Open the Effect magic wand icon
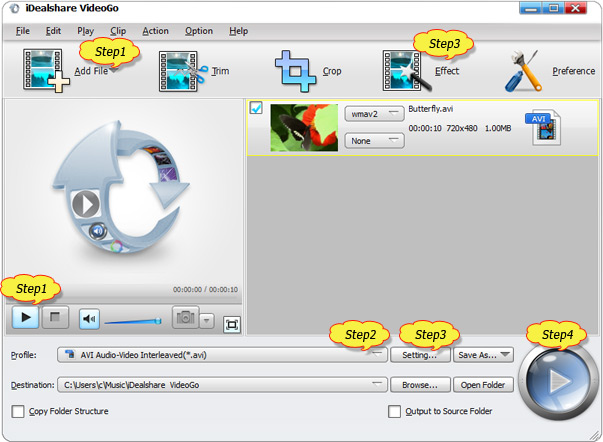The height and width of the screenshot is (442, 603). [x=407, y=72]
